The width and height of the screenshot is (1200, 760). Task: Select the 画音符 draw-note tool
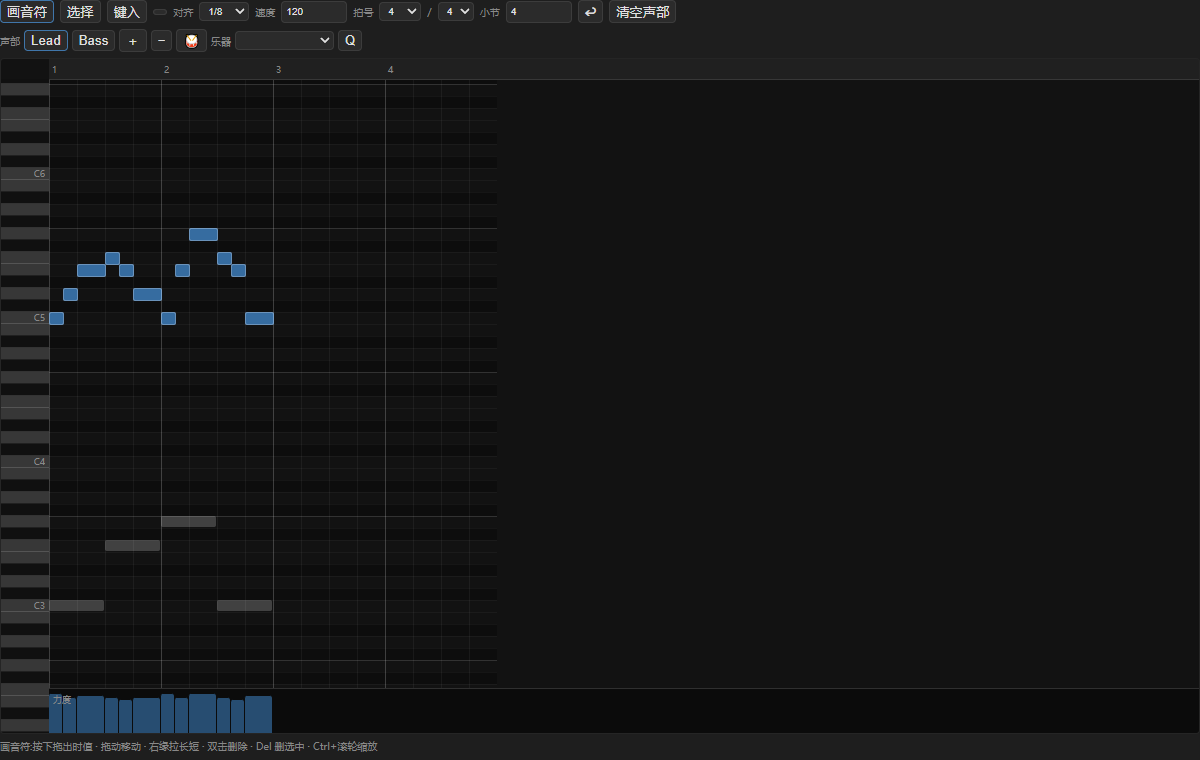(27, 12)
